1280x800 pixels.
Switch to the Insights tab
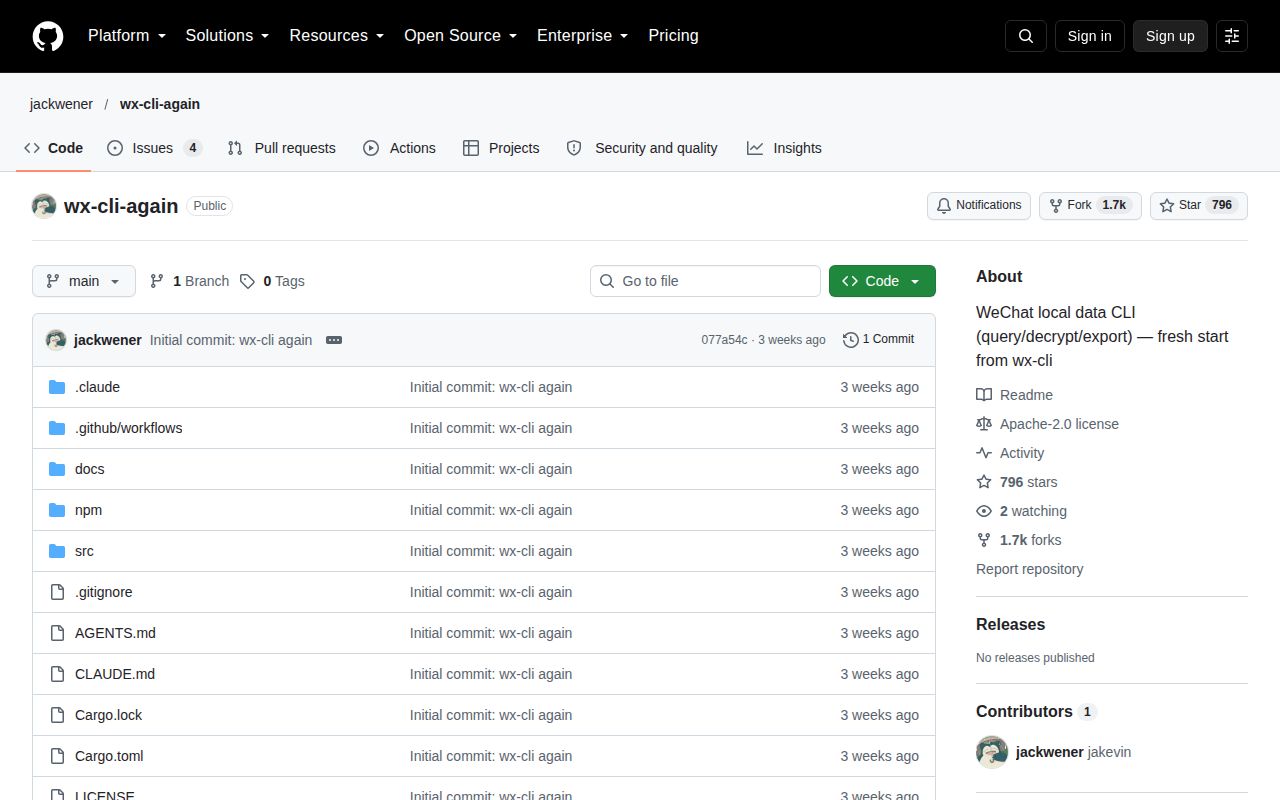click(784, 148)
